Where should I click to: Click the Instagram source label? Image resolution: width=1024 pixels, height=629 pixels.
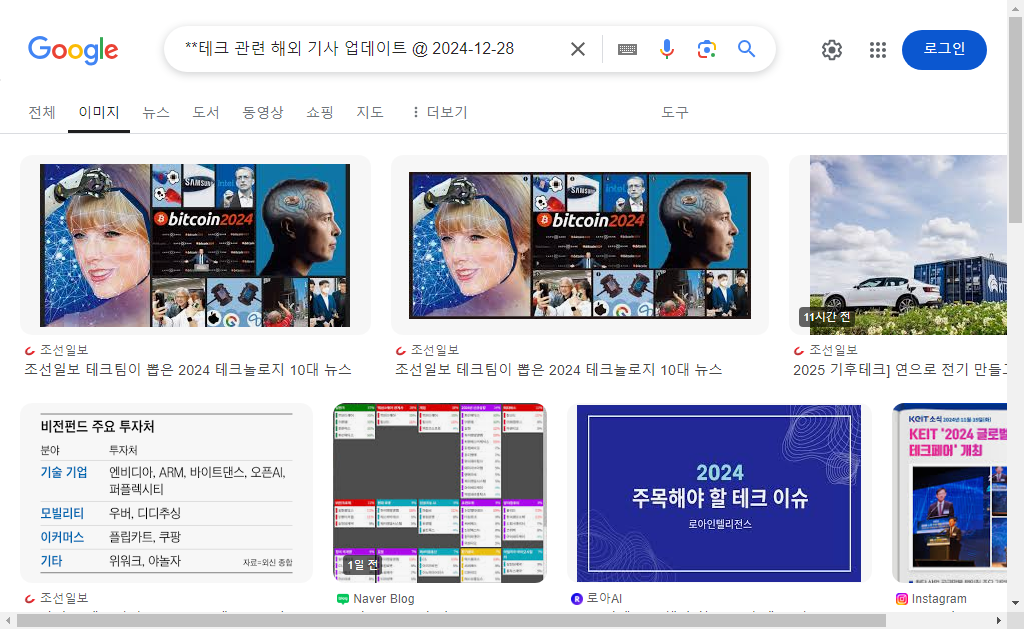coord(938,598)
